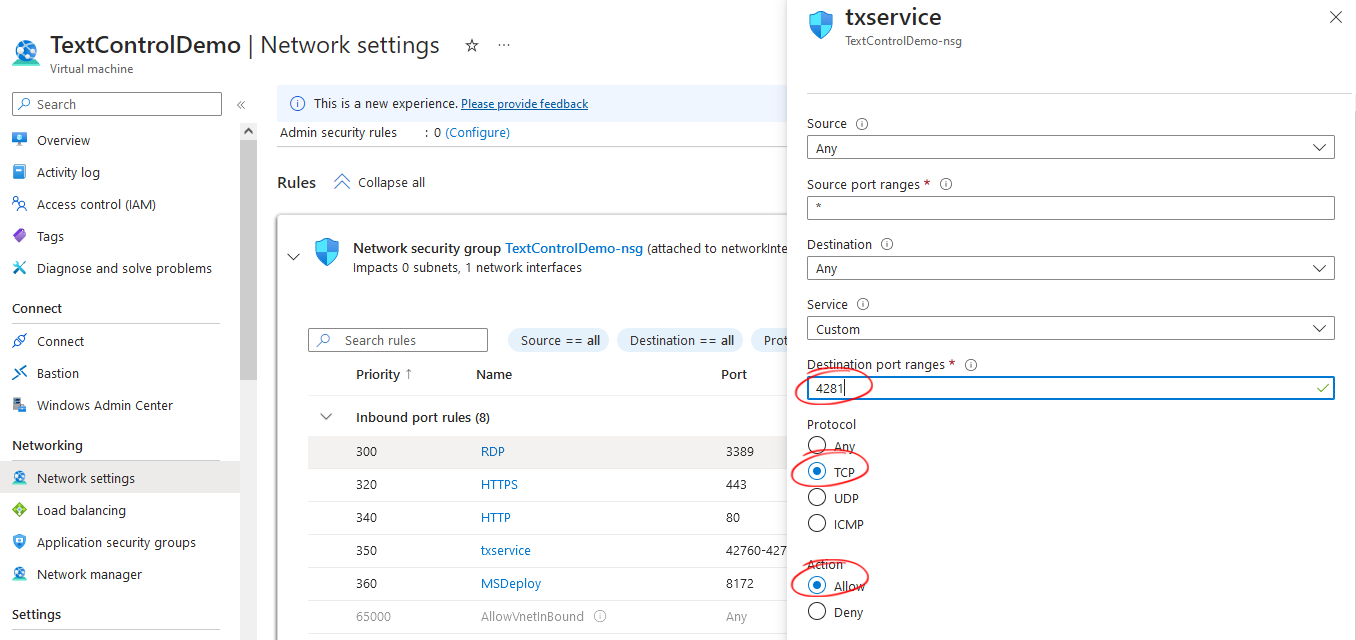Click the info icon beside Source port ranges

[x=946, y=184]
